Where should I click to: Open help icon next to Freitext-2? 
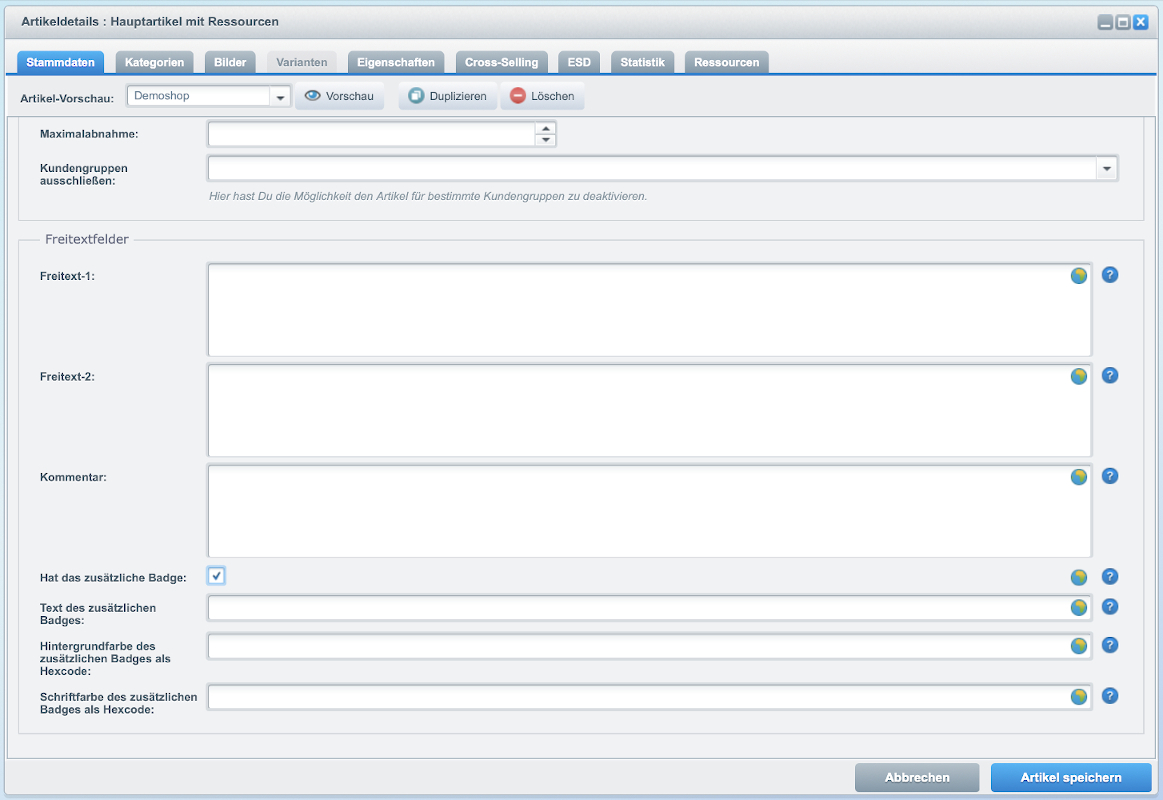pyautogui.click(x=1109, y=376)
